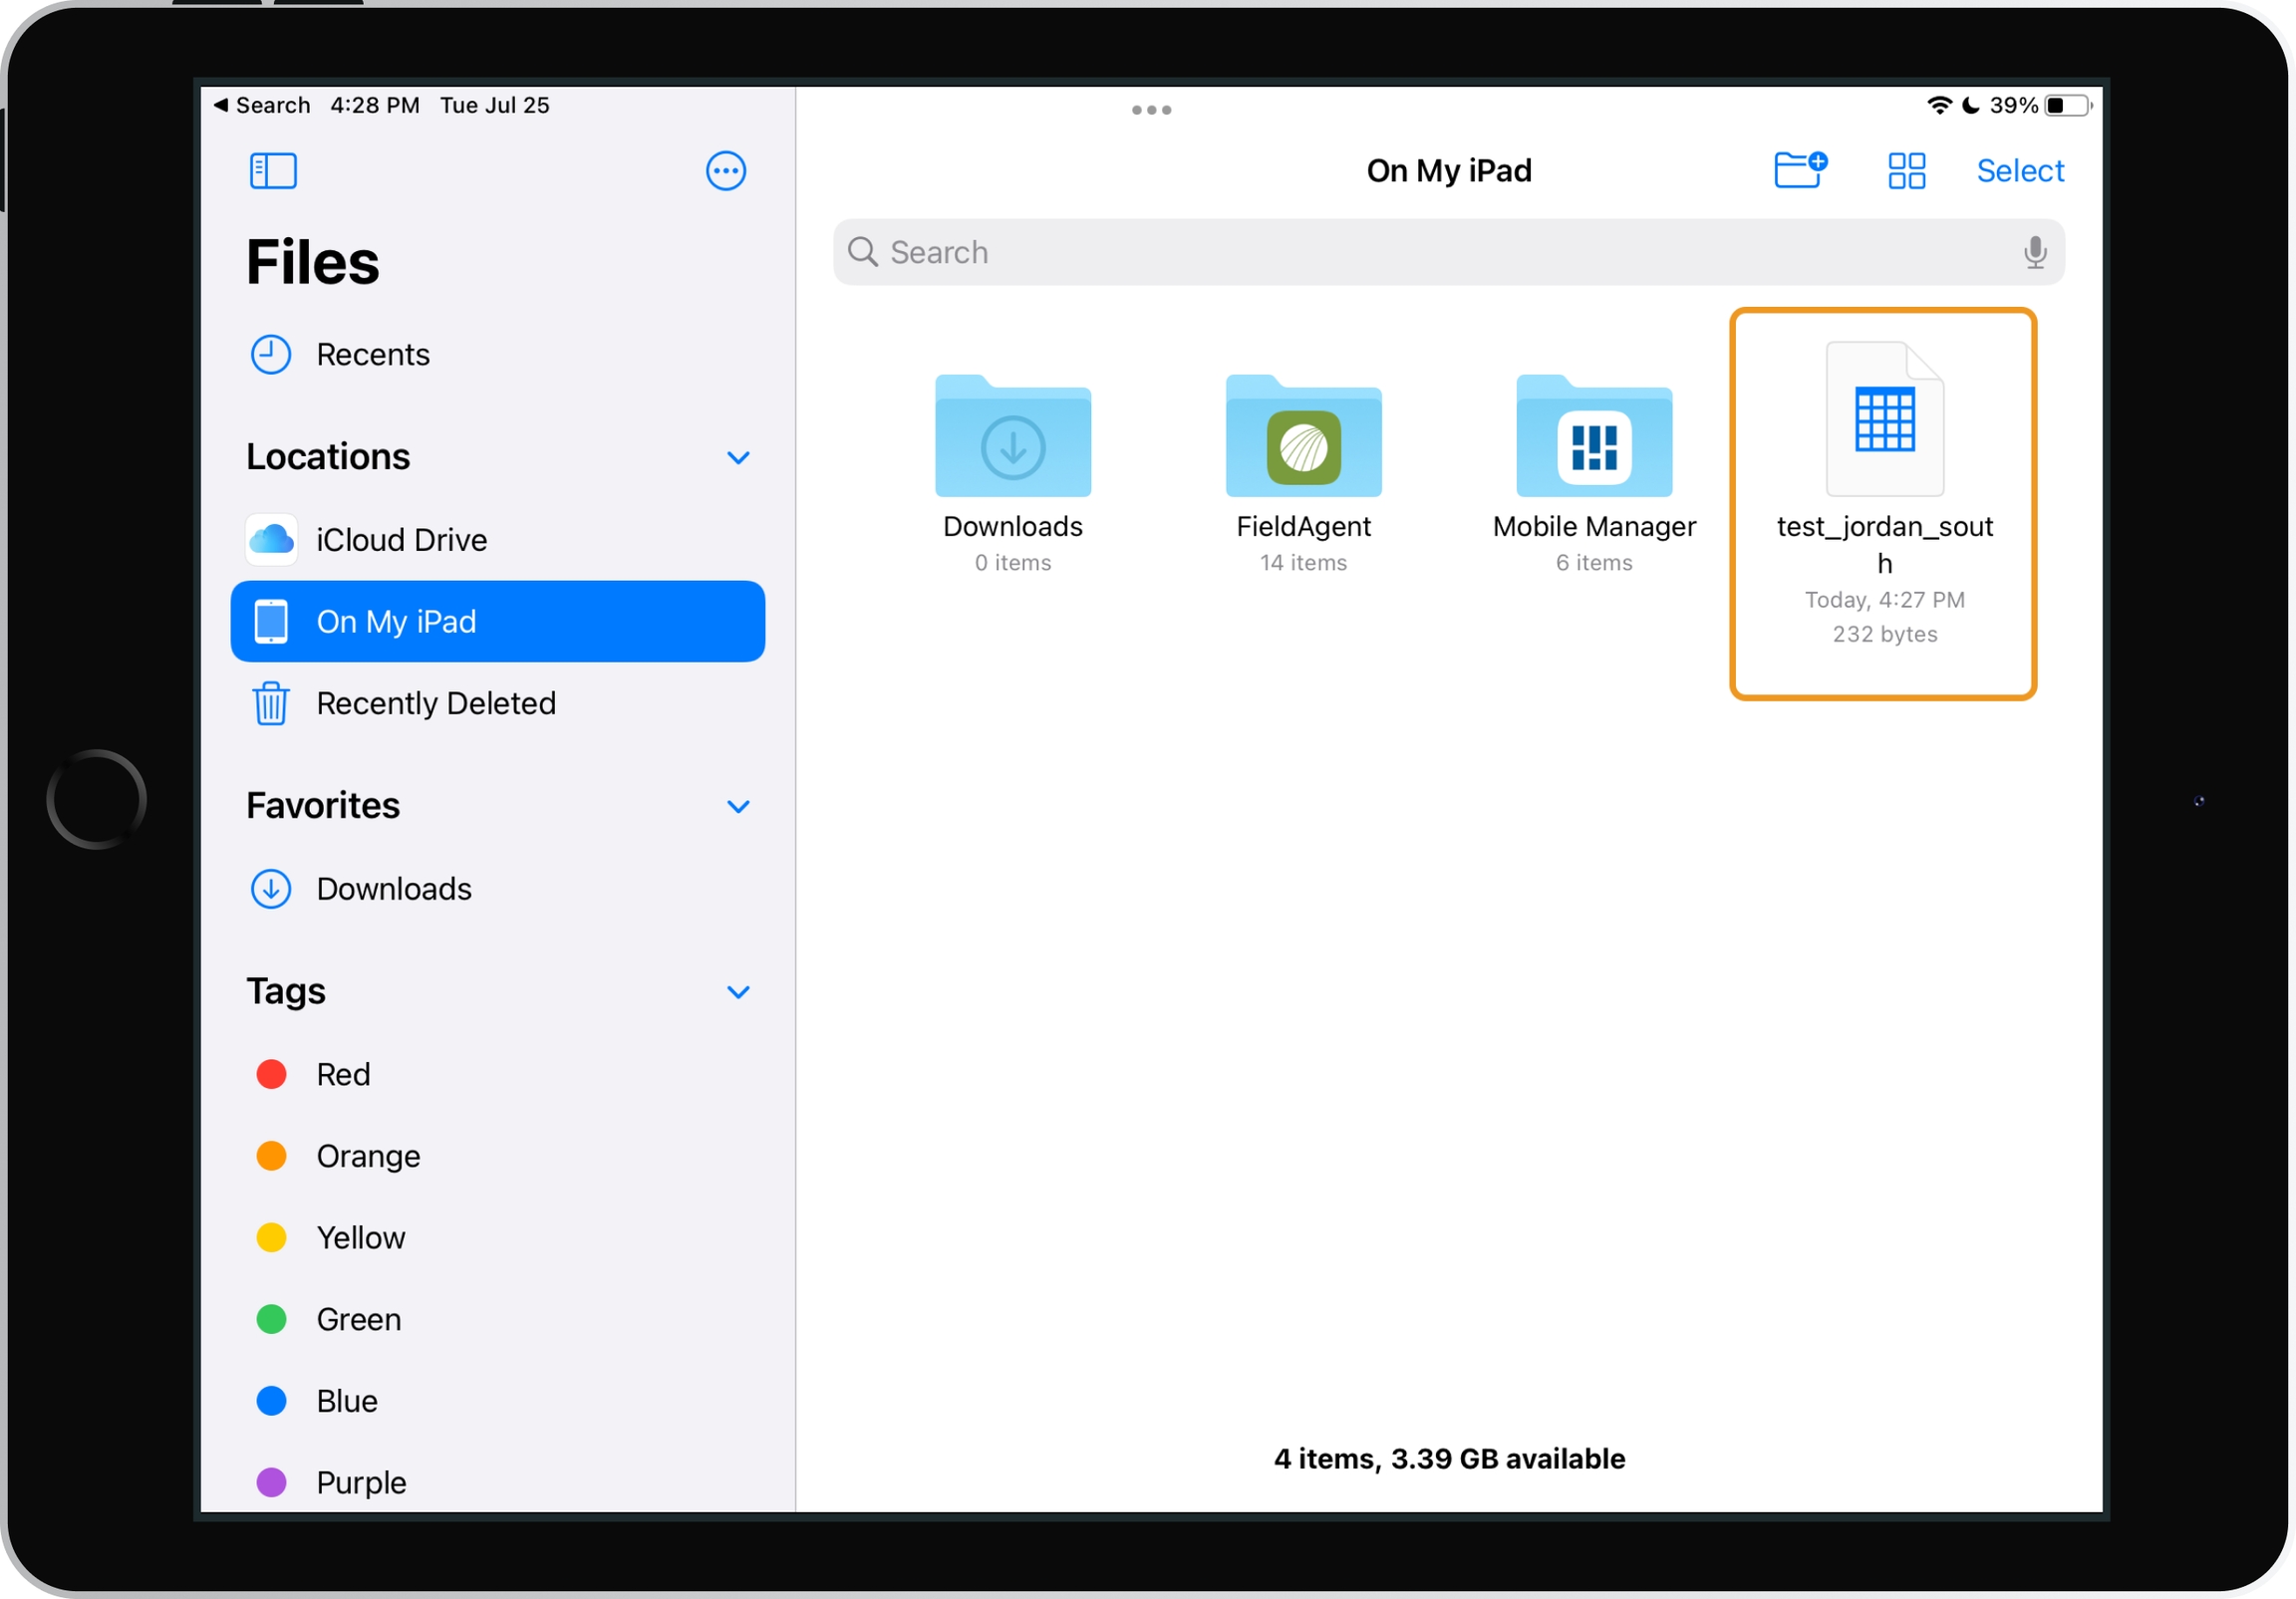Open Recently Deleted location
The image size is (2296, 1599).
[x=435, y=704]
